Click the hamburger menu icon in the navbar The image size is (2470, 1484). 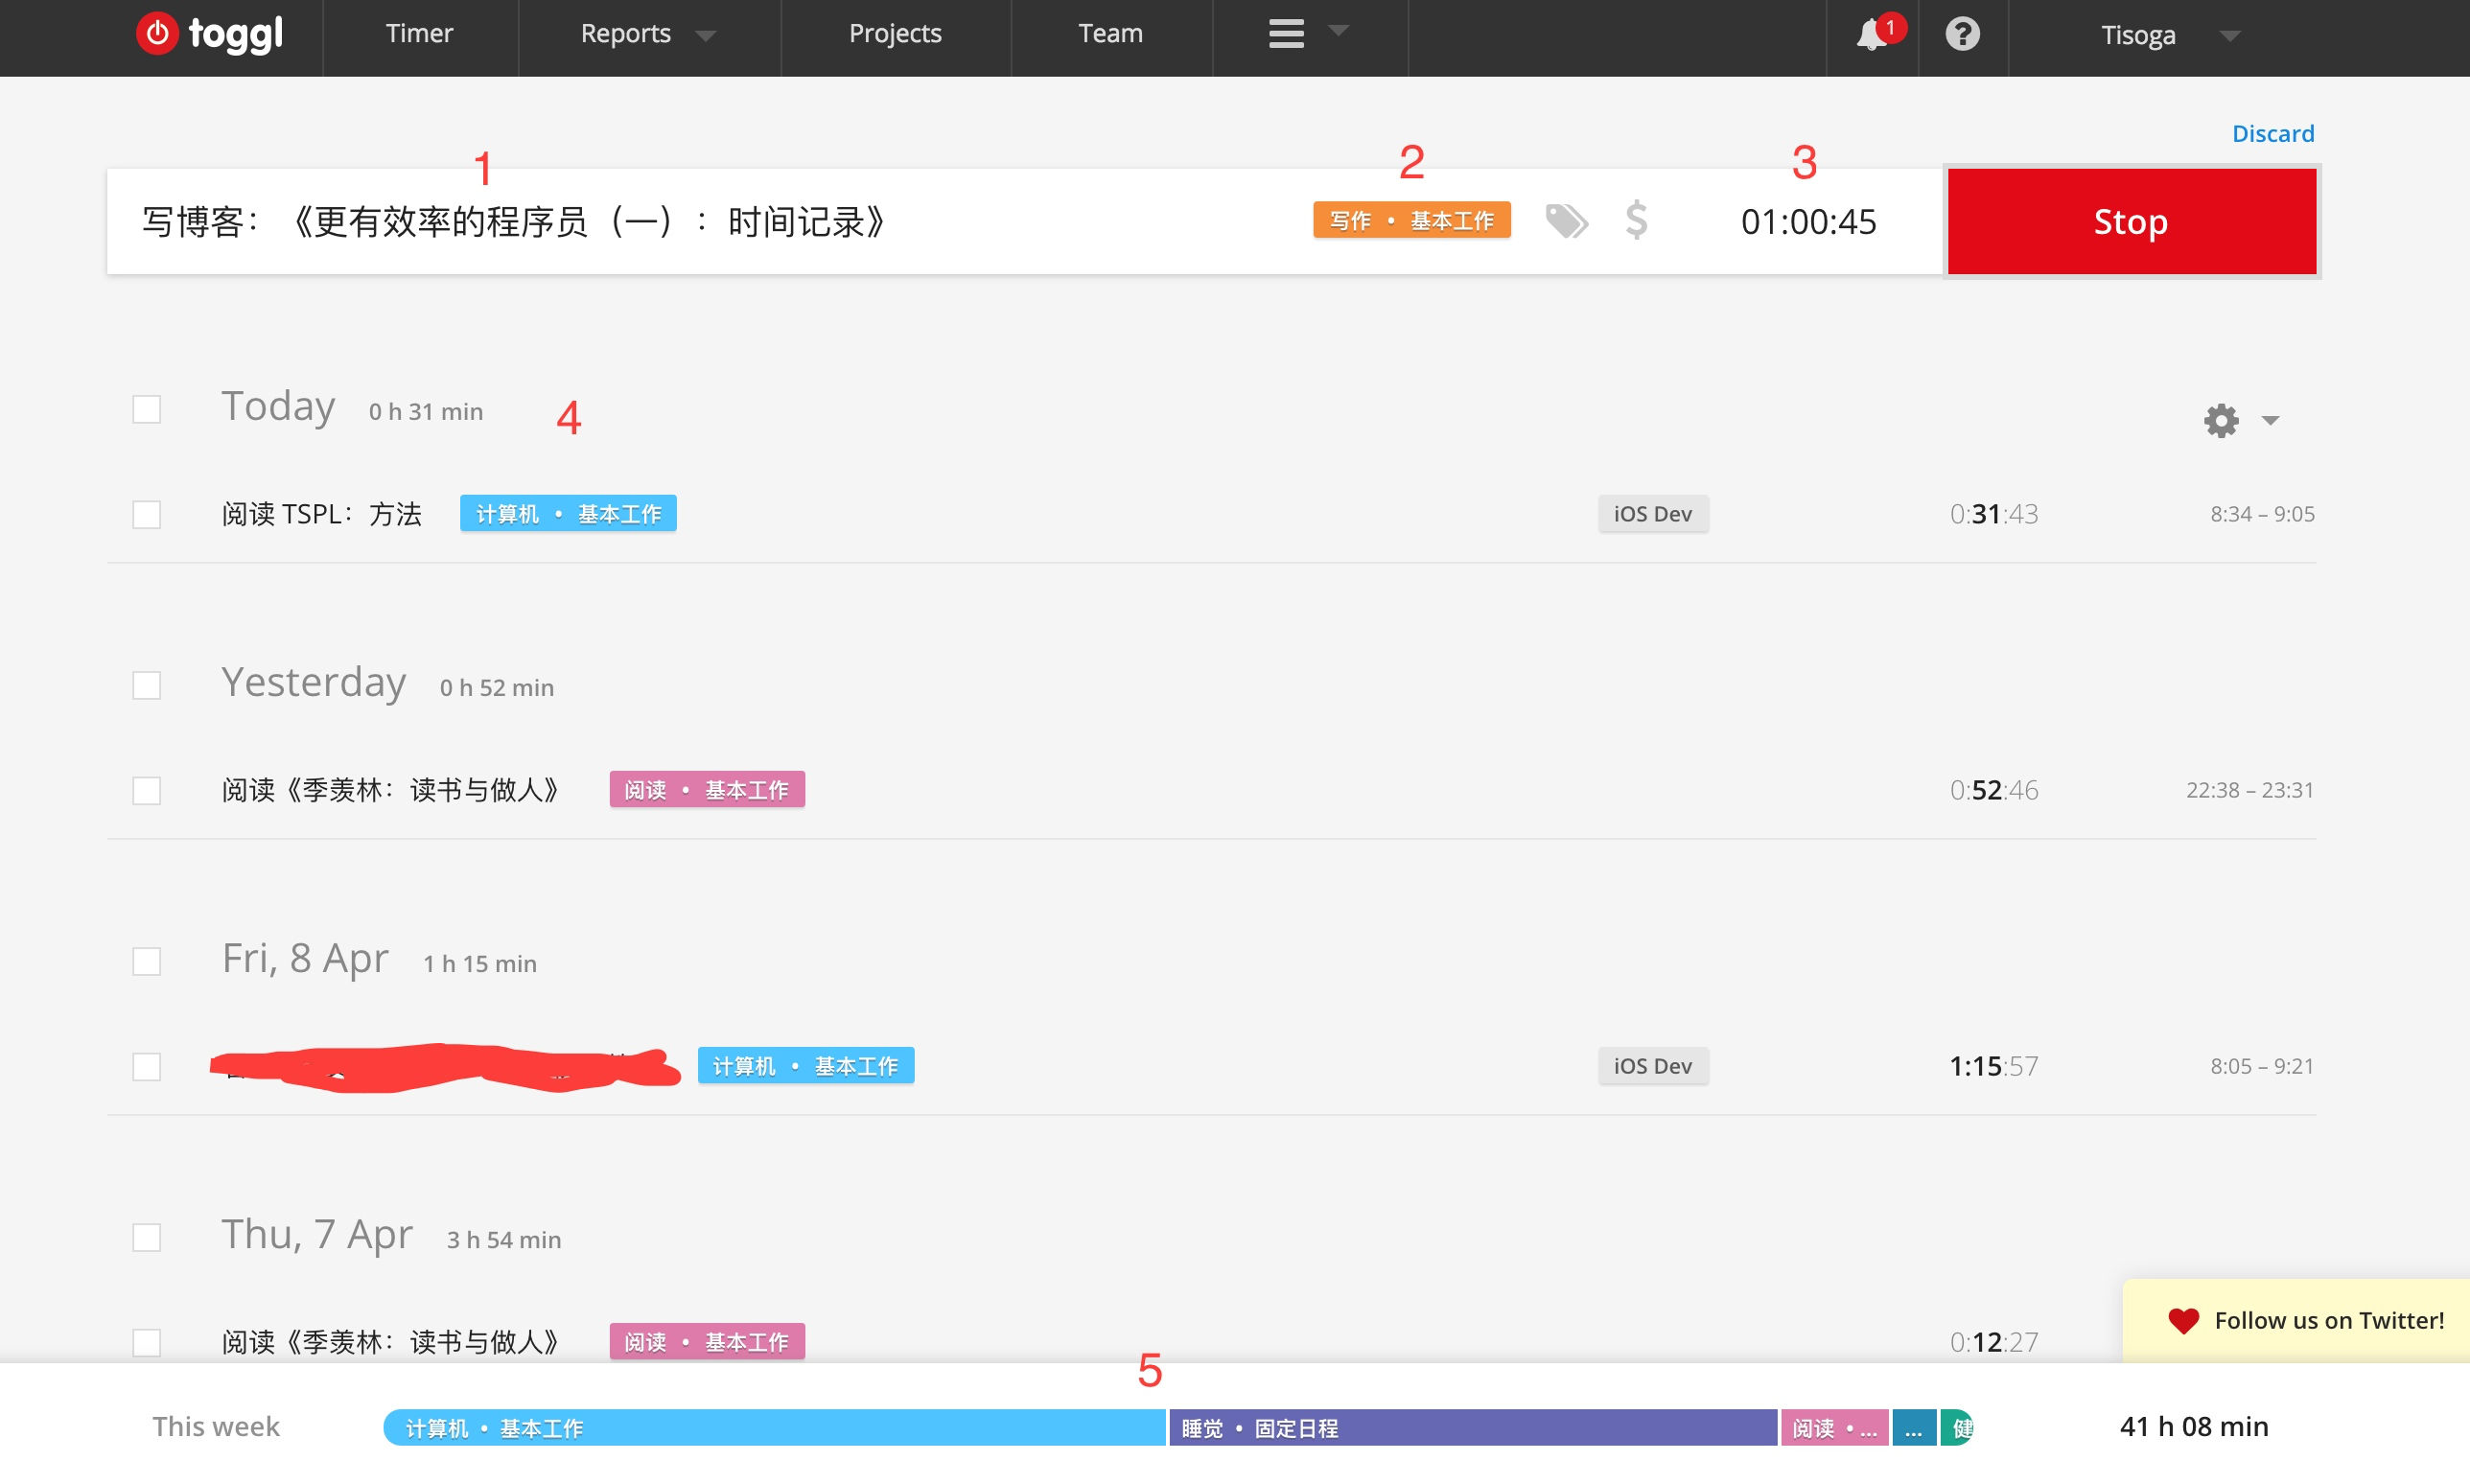pyautogui.click(x=1286, y=34)
